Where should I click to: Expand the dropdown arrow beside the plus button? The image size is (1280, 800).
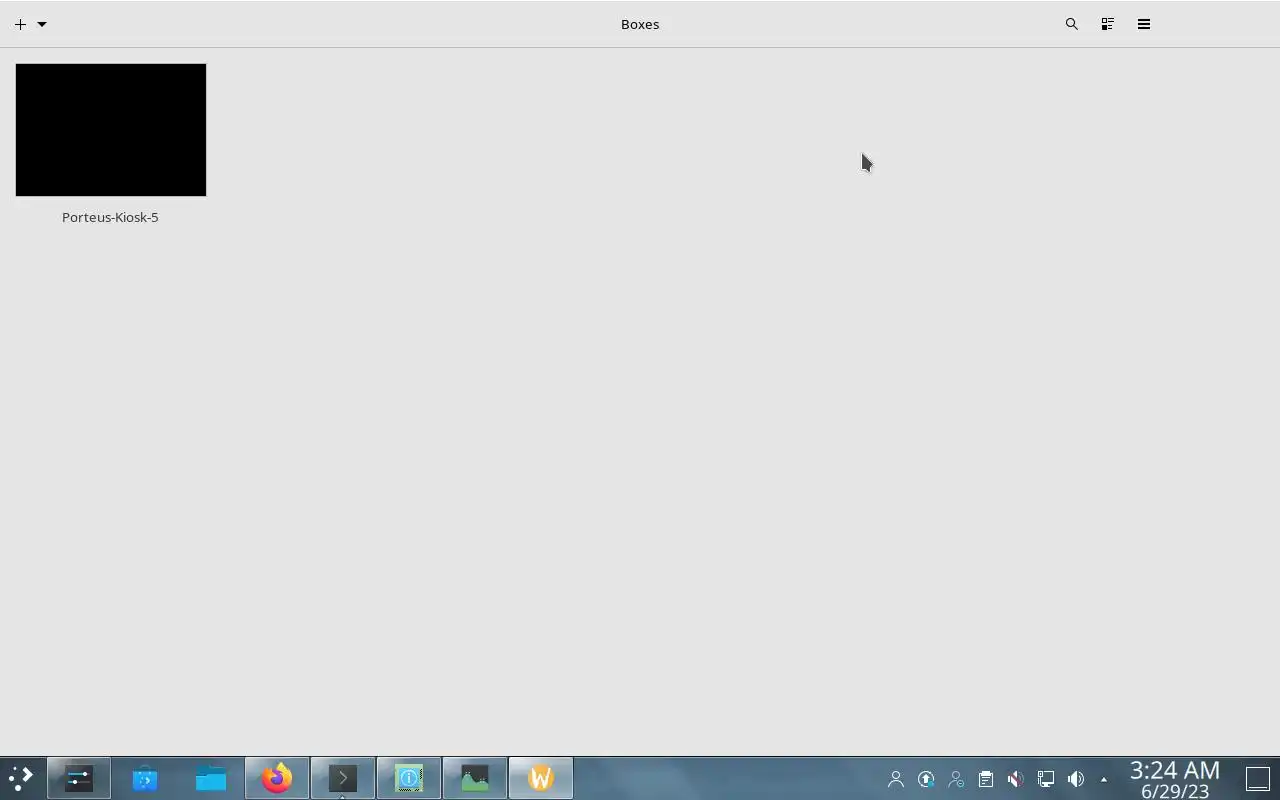coord(42,24)
